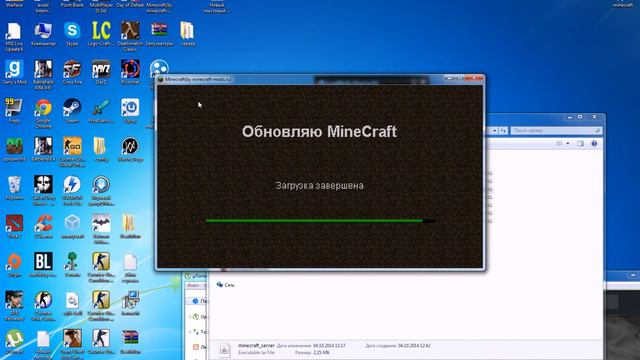Image resolution: width=640 pixels, height=360 pixels.
Task: Launch Fraps from the desktop
Action: (14, 108)
